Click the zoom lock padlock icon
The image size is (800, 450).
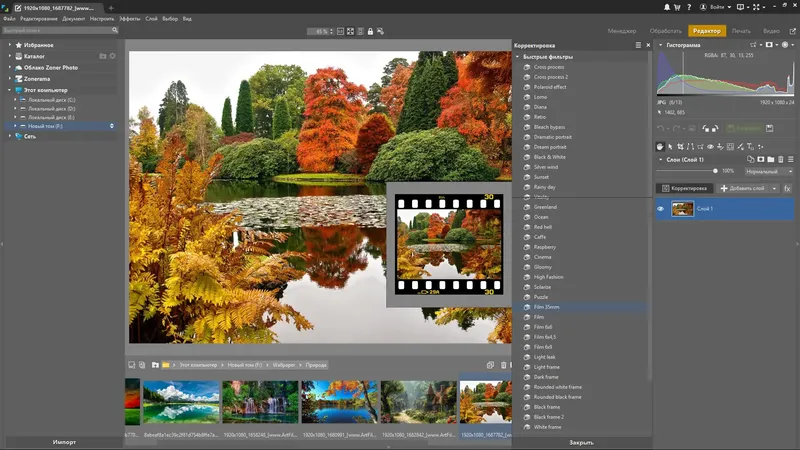coord(370,32)
